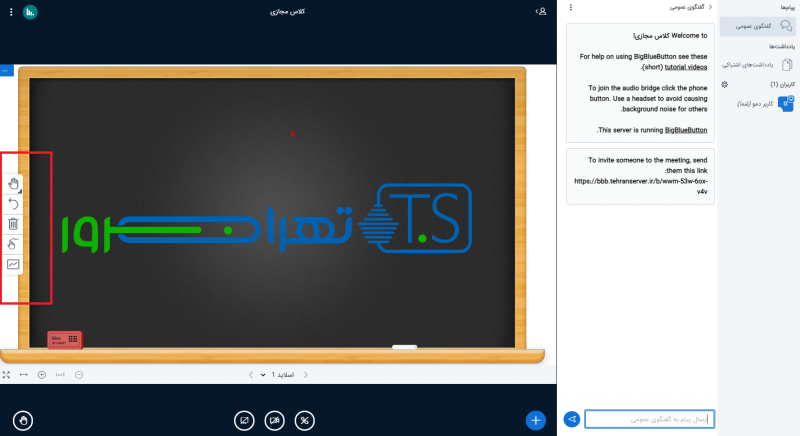Click the trash icon to clear annotations
800x436 pixels.
click(x=13, y=224)
